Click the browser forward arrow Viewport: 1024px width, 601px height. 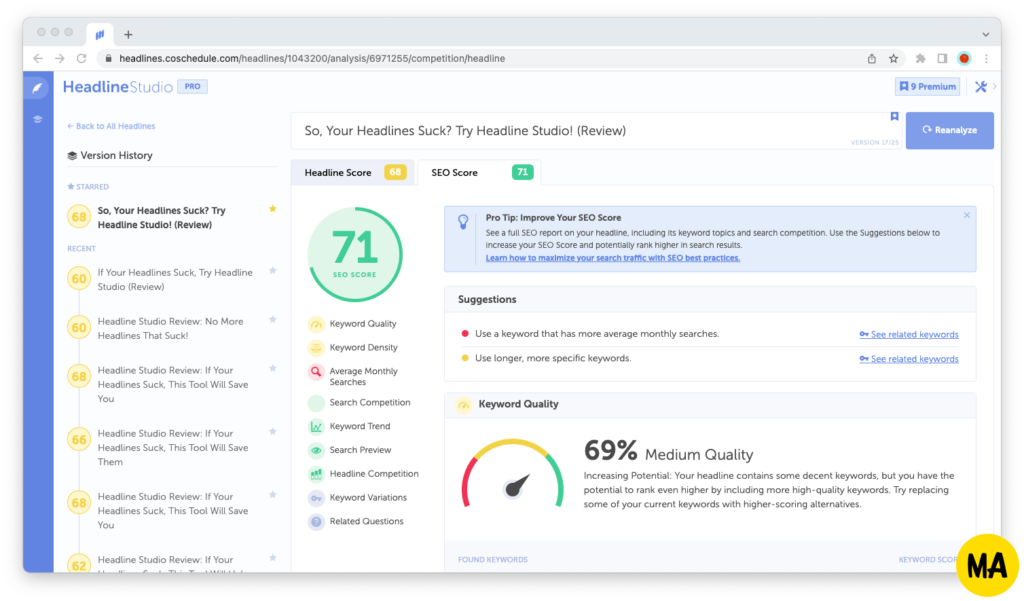59,58
